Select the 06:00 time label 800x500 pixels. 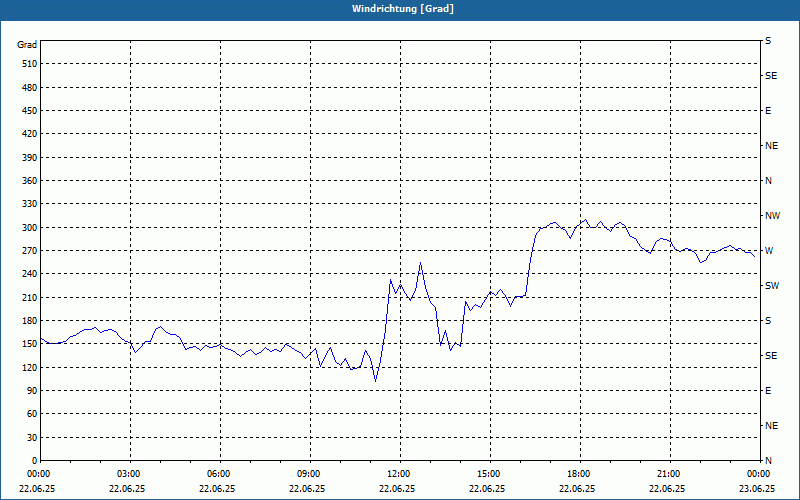click(220, 474)
